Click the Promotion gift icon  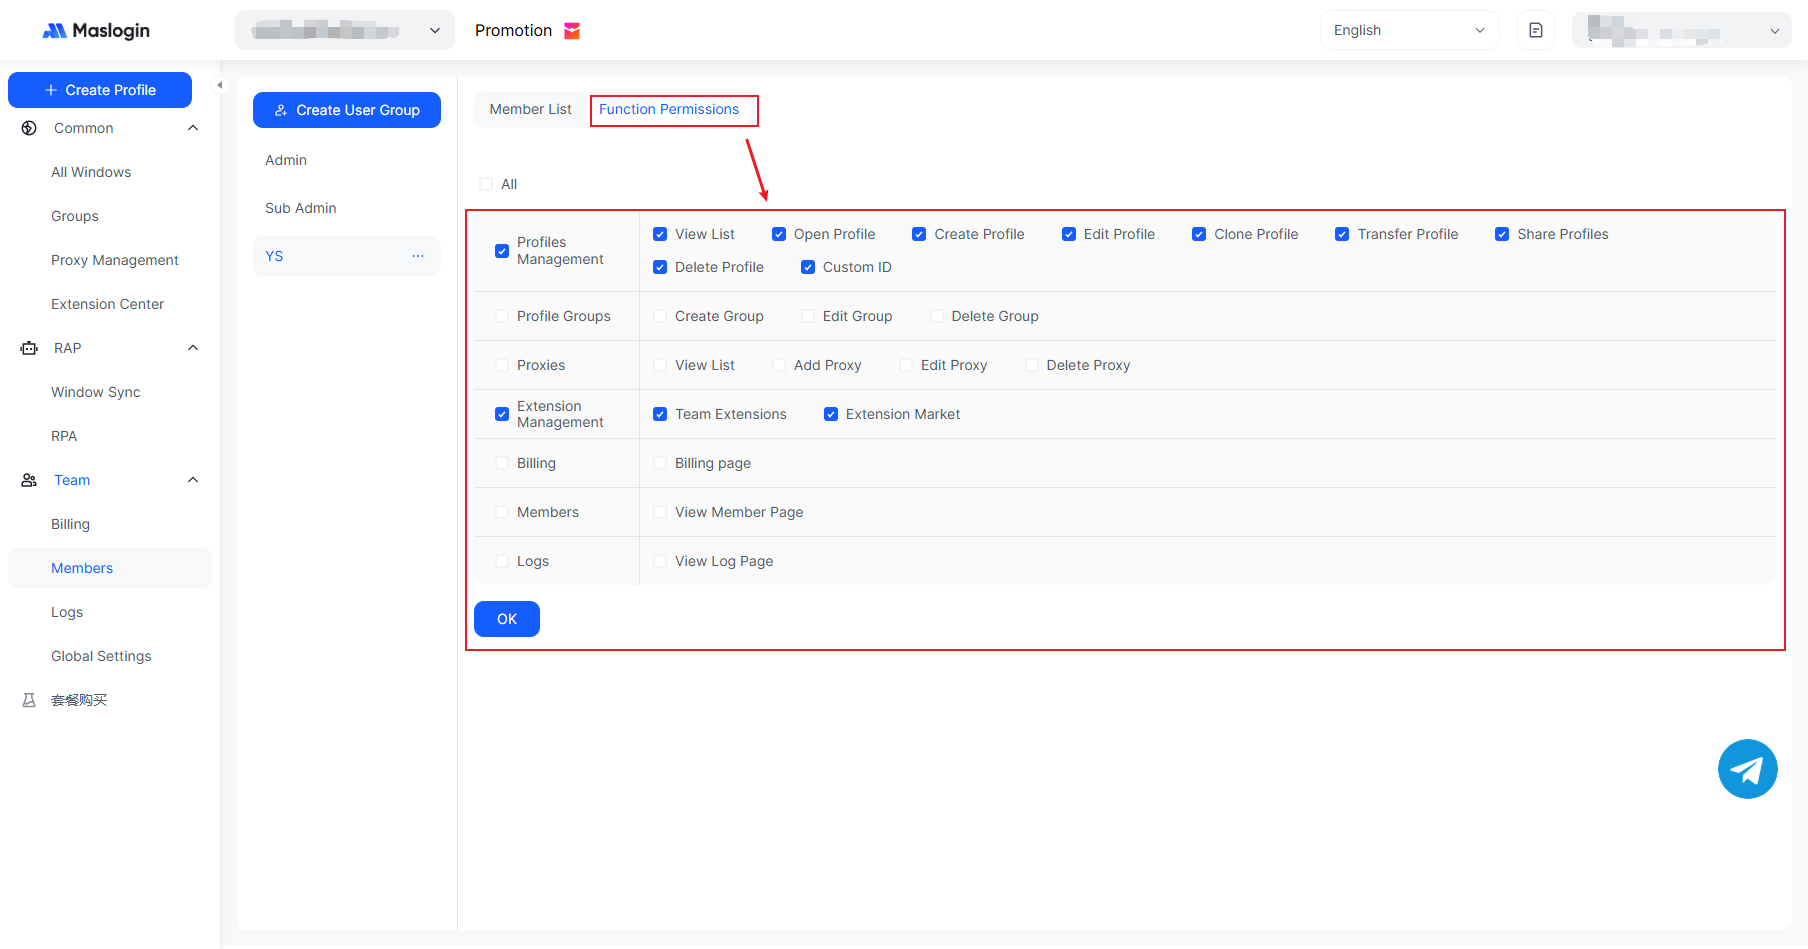tap(572, 31)
